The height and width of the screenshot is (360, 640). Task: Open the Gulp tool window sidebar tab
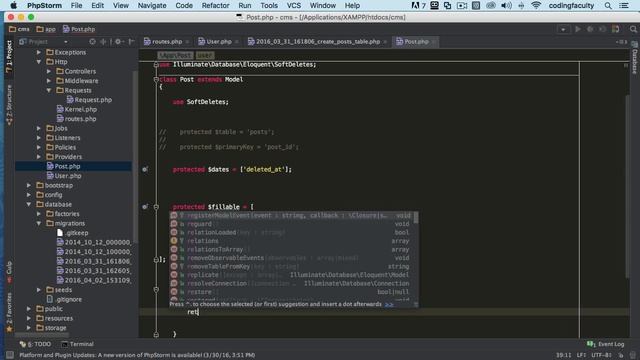click(x=9, y=271)
